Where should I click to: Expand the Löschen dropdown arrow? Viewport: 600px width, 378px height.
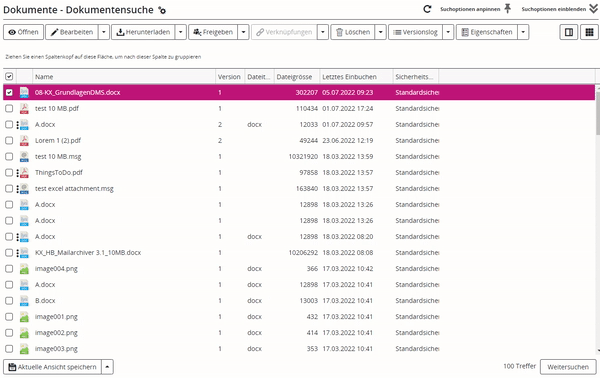(x=380, y=32)
